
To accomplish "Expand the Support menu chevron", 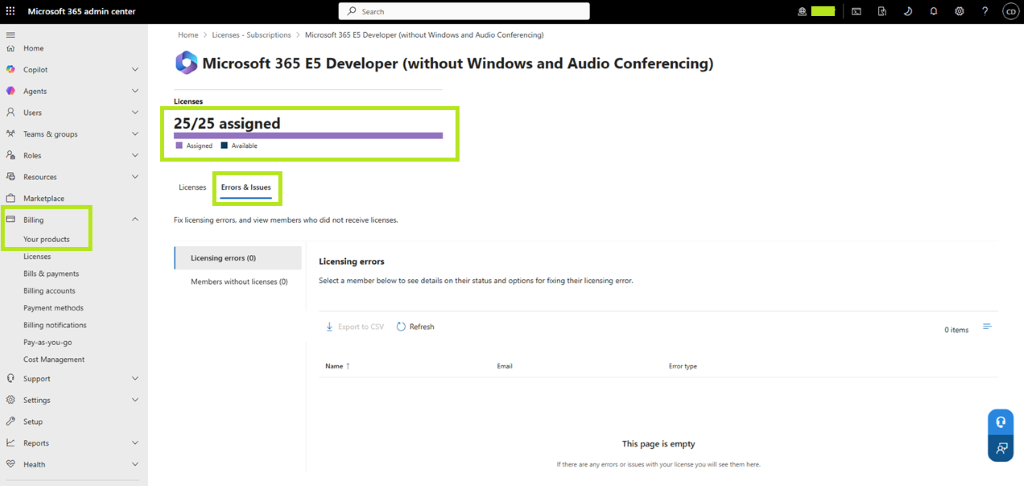I will (135, 378).
